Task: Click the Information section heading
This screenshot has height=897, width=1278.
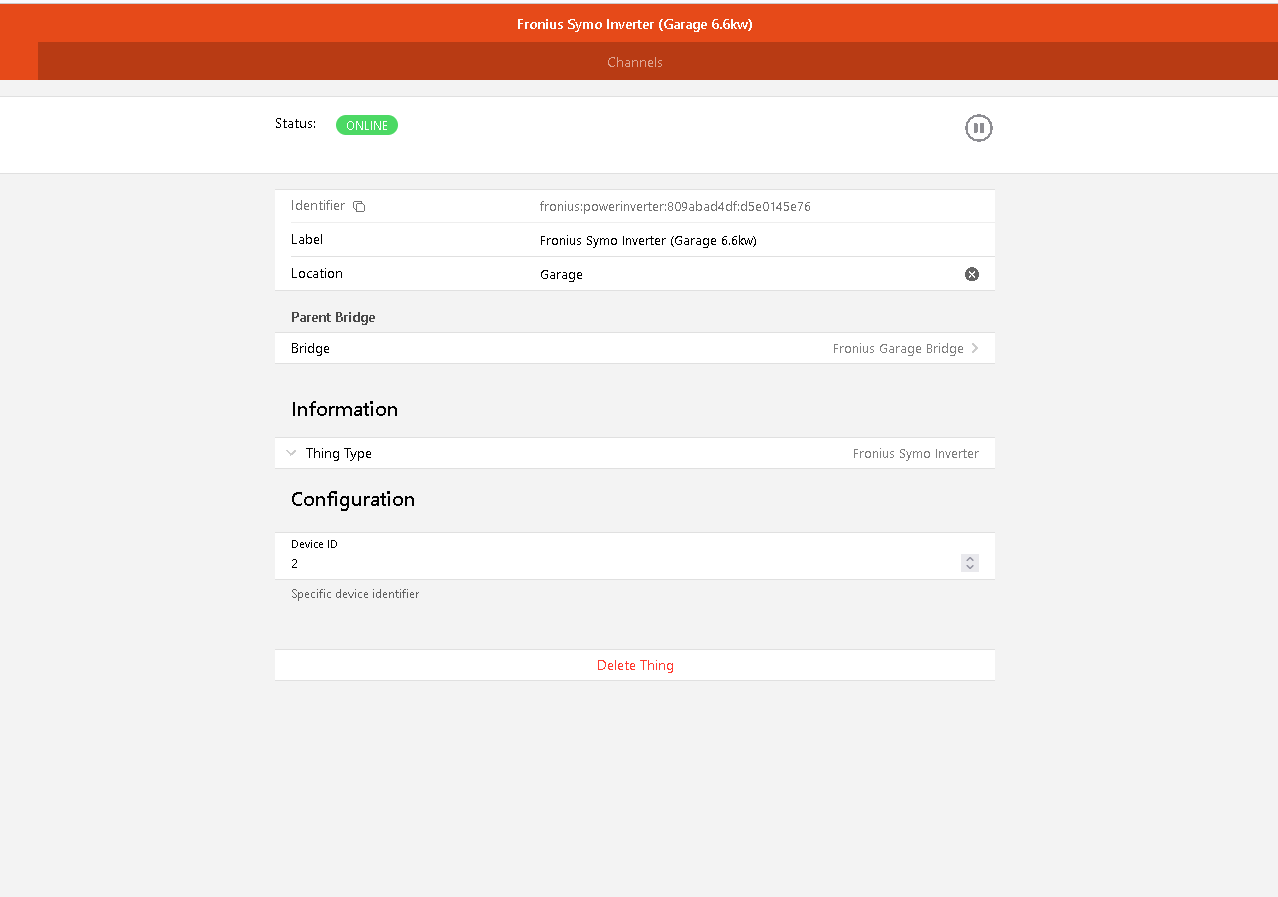Action: (x=344, y=409)
